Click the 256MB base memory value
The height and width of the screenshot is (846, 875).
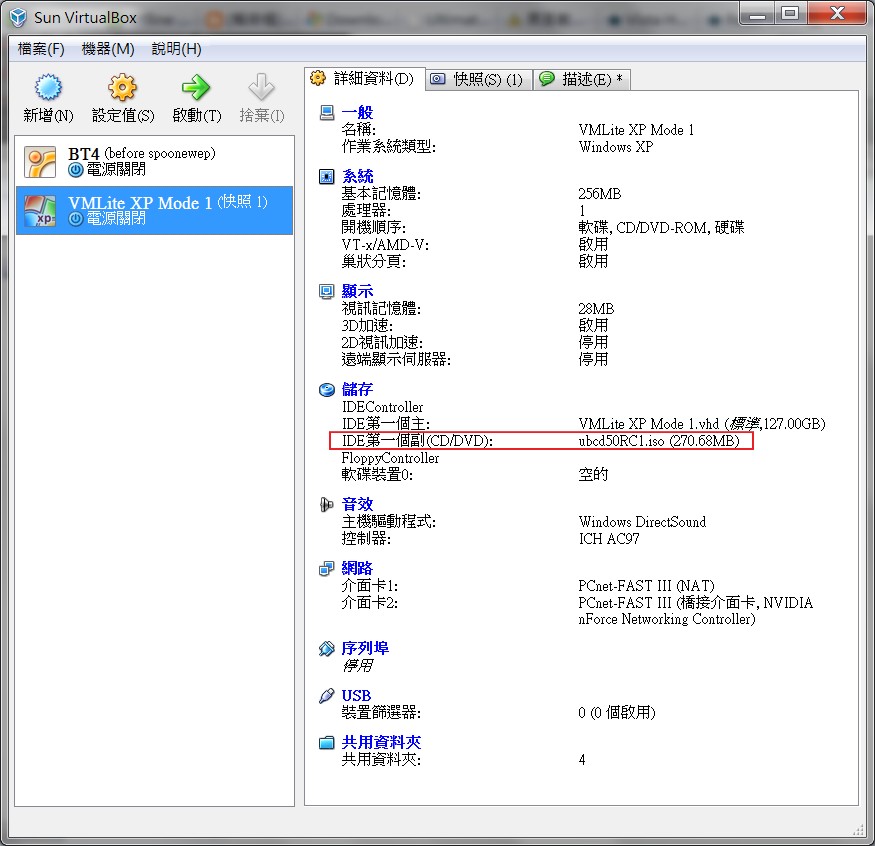tap(599, 194)
